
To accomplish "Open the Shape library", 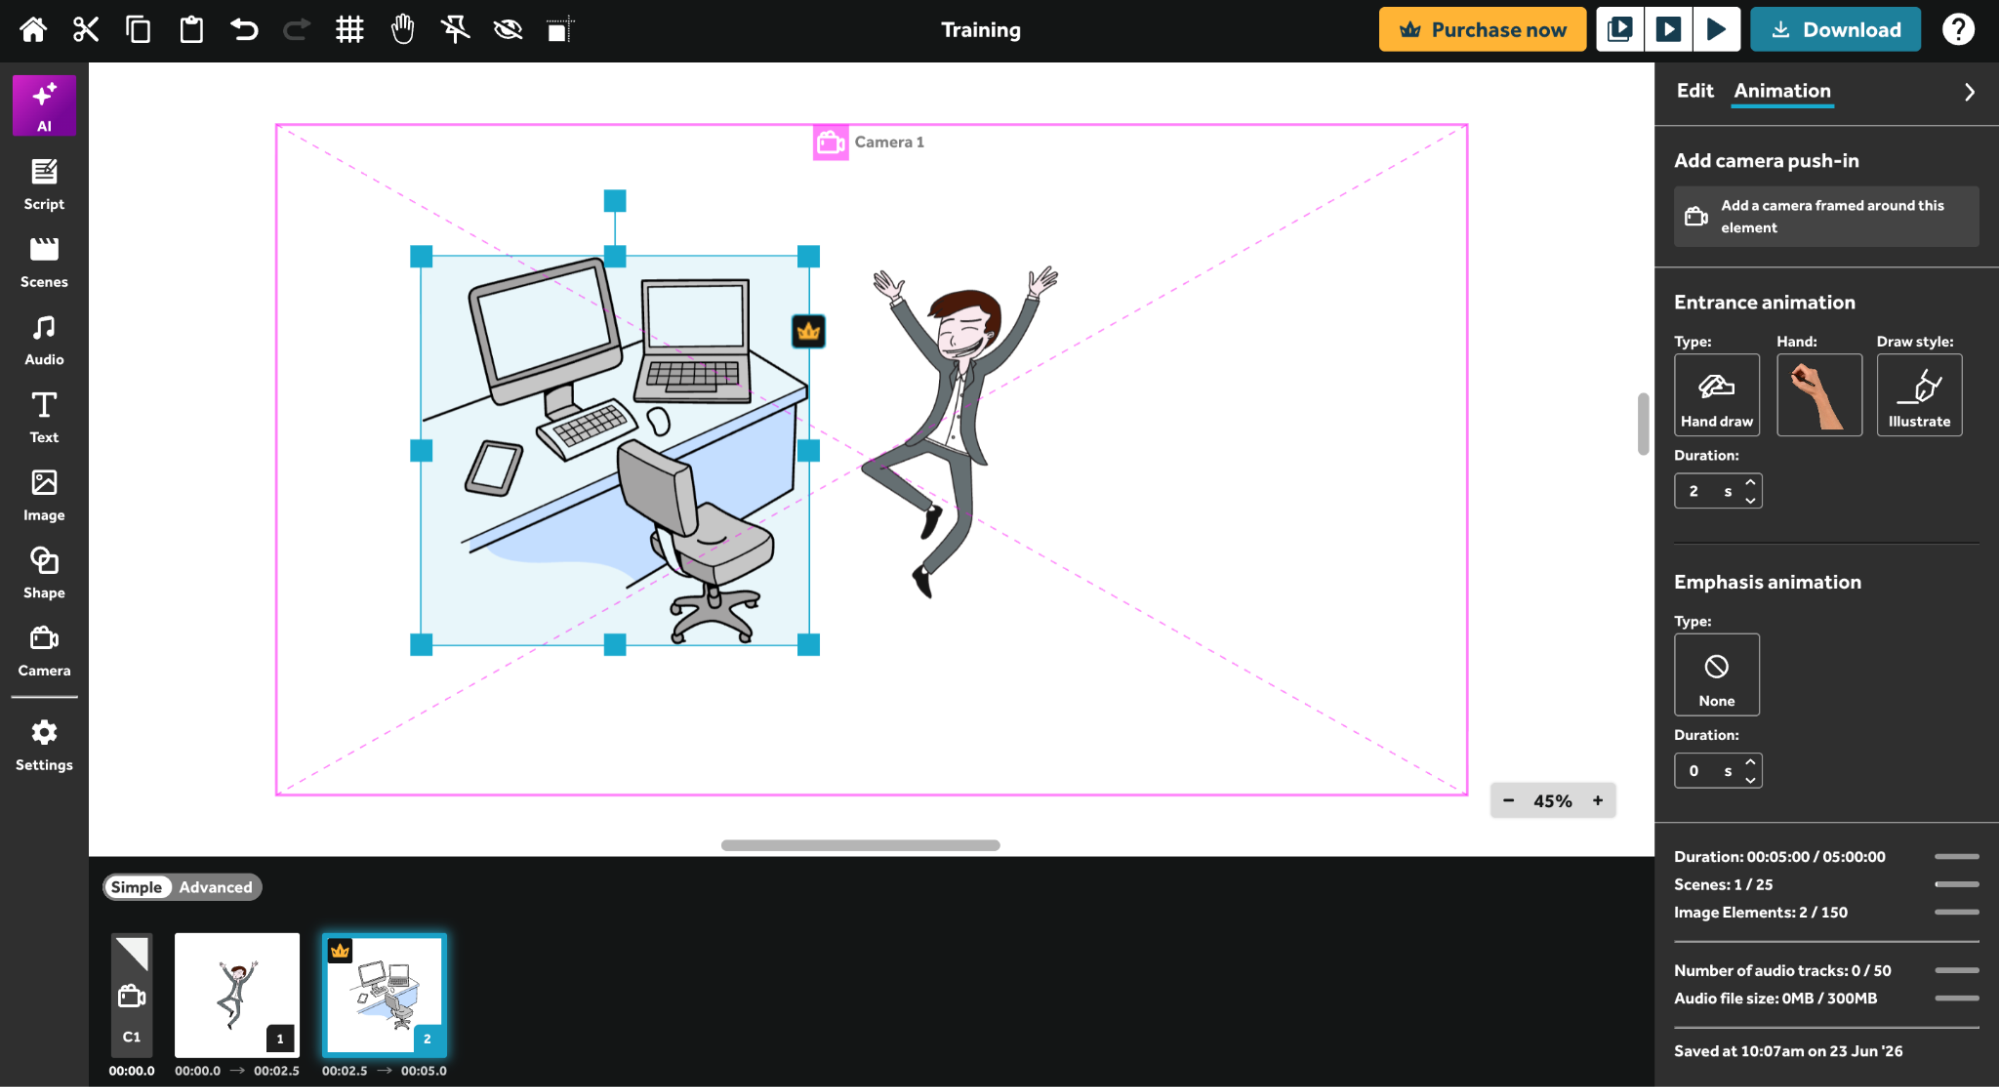I will coord(44,574).
